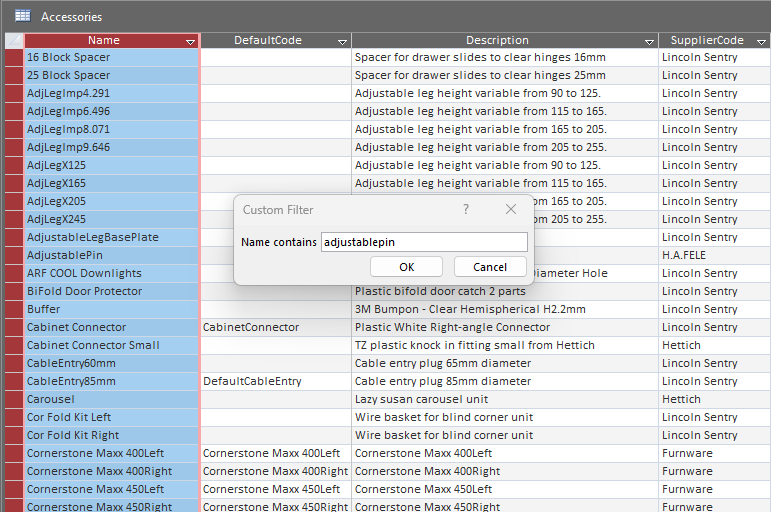Click the AdjLegX245 cell
The image size is (771, 512).
111,219
